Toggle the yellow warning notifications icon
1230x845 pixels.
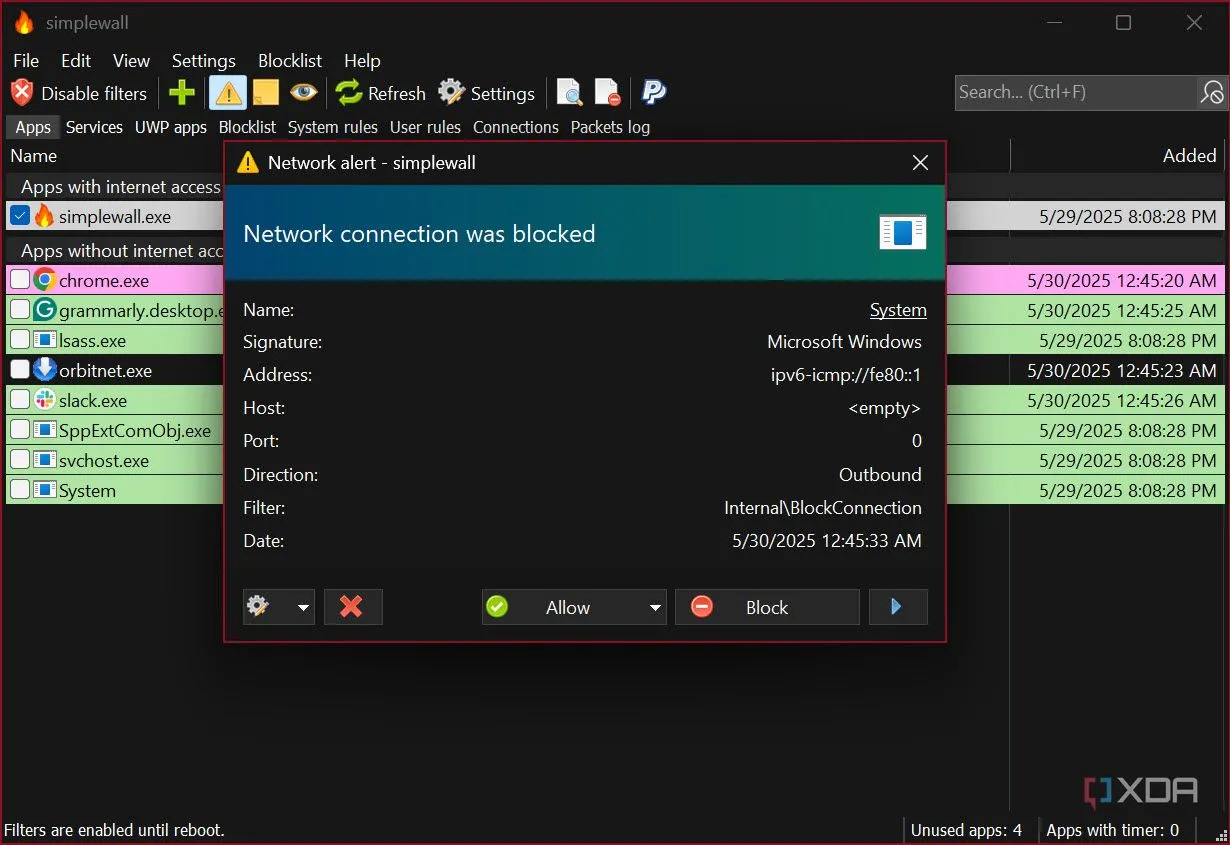click(229, 93)
